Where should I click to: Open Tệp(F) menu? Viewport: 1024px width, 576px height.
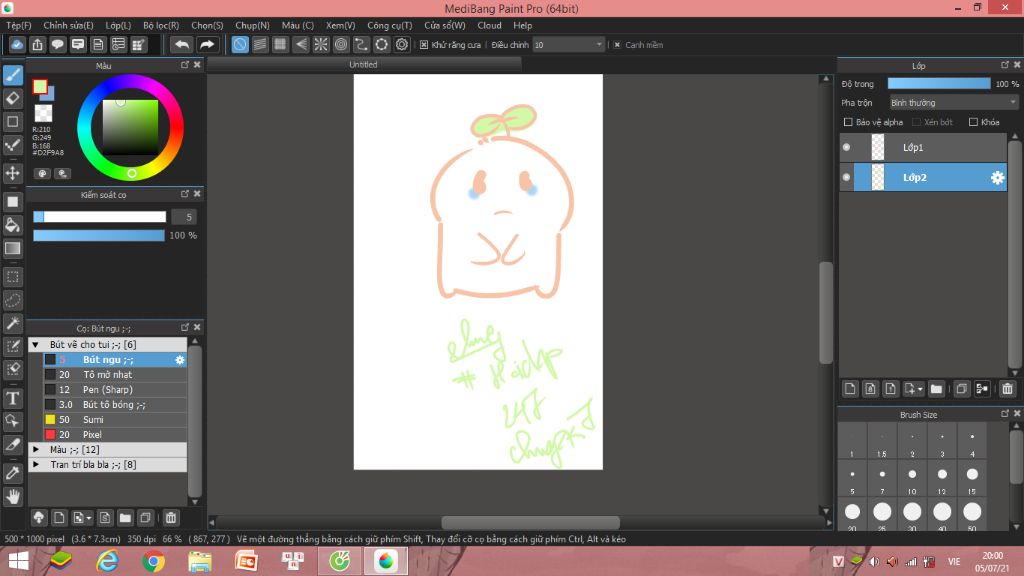[x=18, y=25]
